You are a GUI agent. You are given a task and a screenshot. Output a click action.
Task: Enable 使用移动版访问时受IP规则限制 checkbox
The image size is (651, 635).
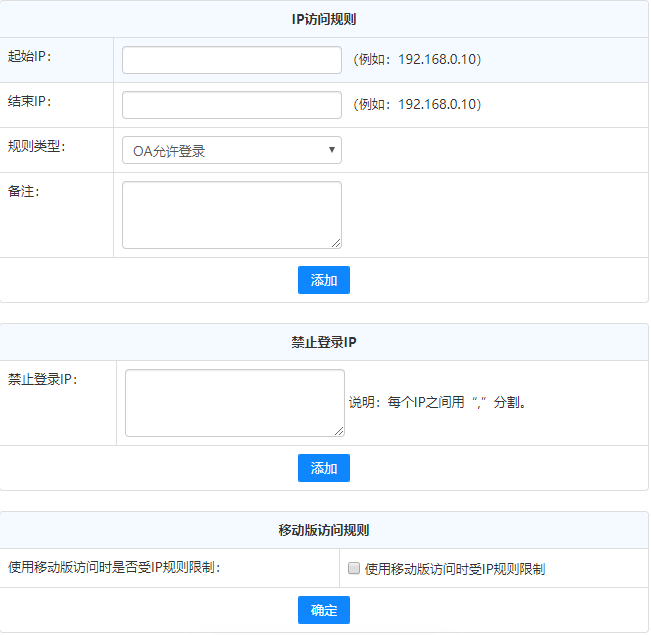click(353, 569)
